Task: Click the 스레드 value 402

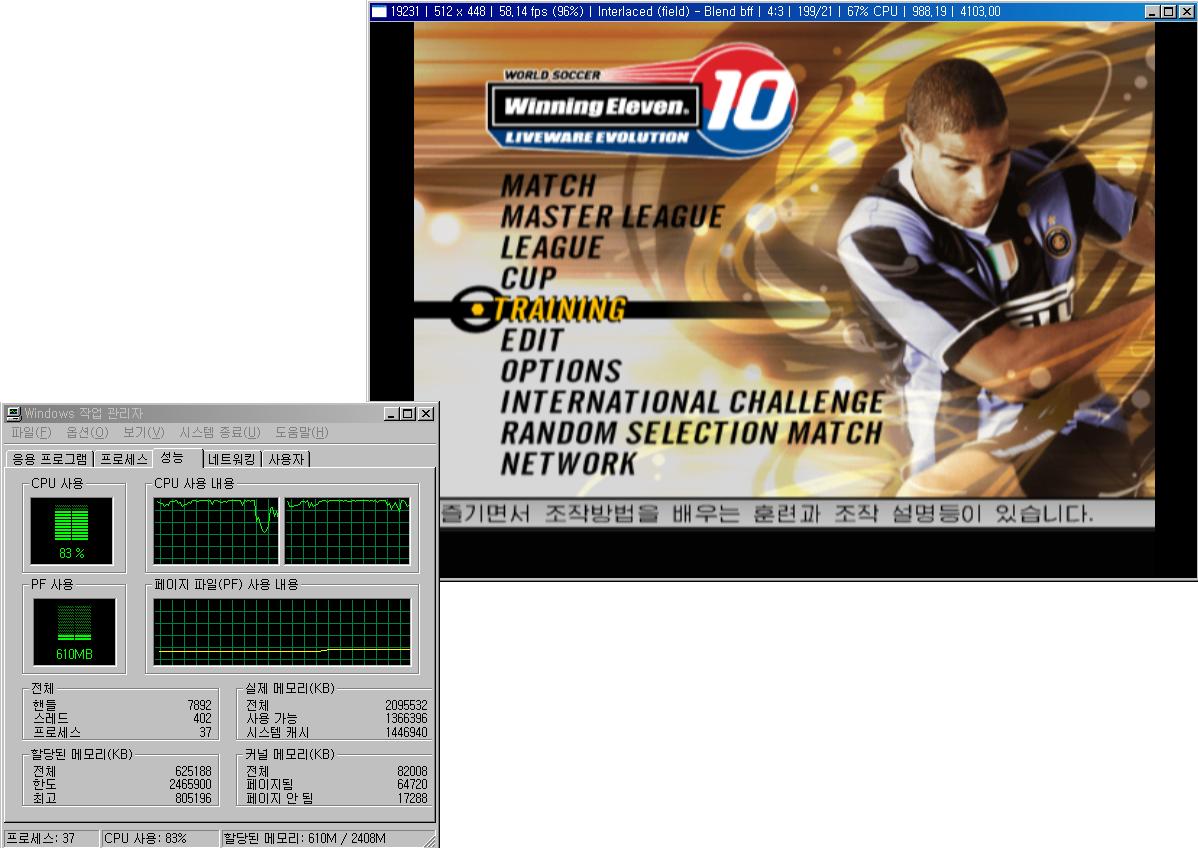Action: (x=202, y=718)
